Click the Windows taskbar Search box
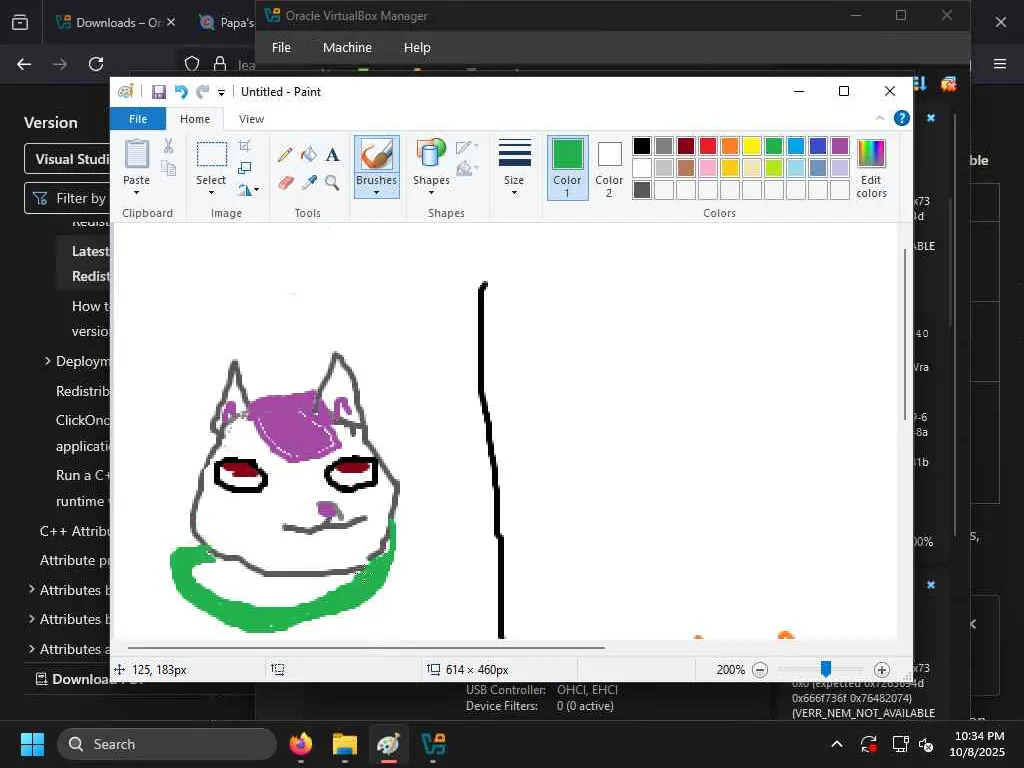Screen dimensions: 1024x768 [167, 744]
